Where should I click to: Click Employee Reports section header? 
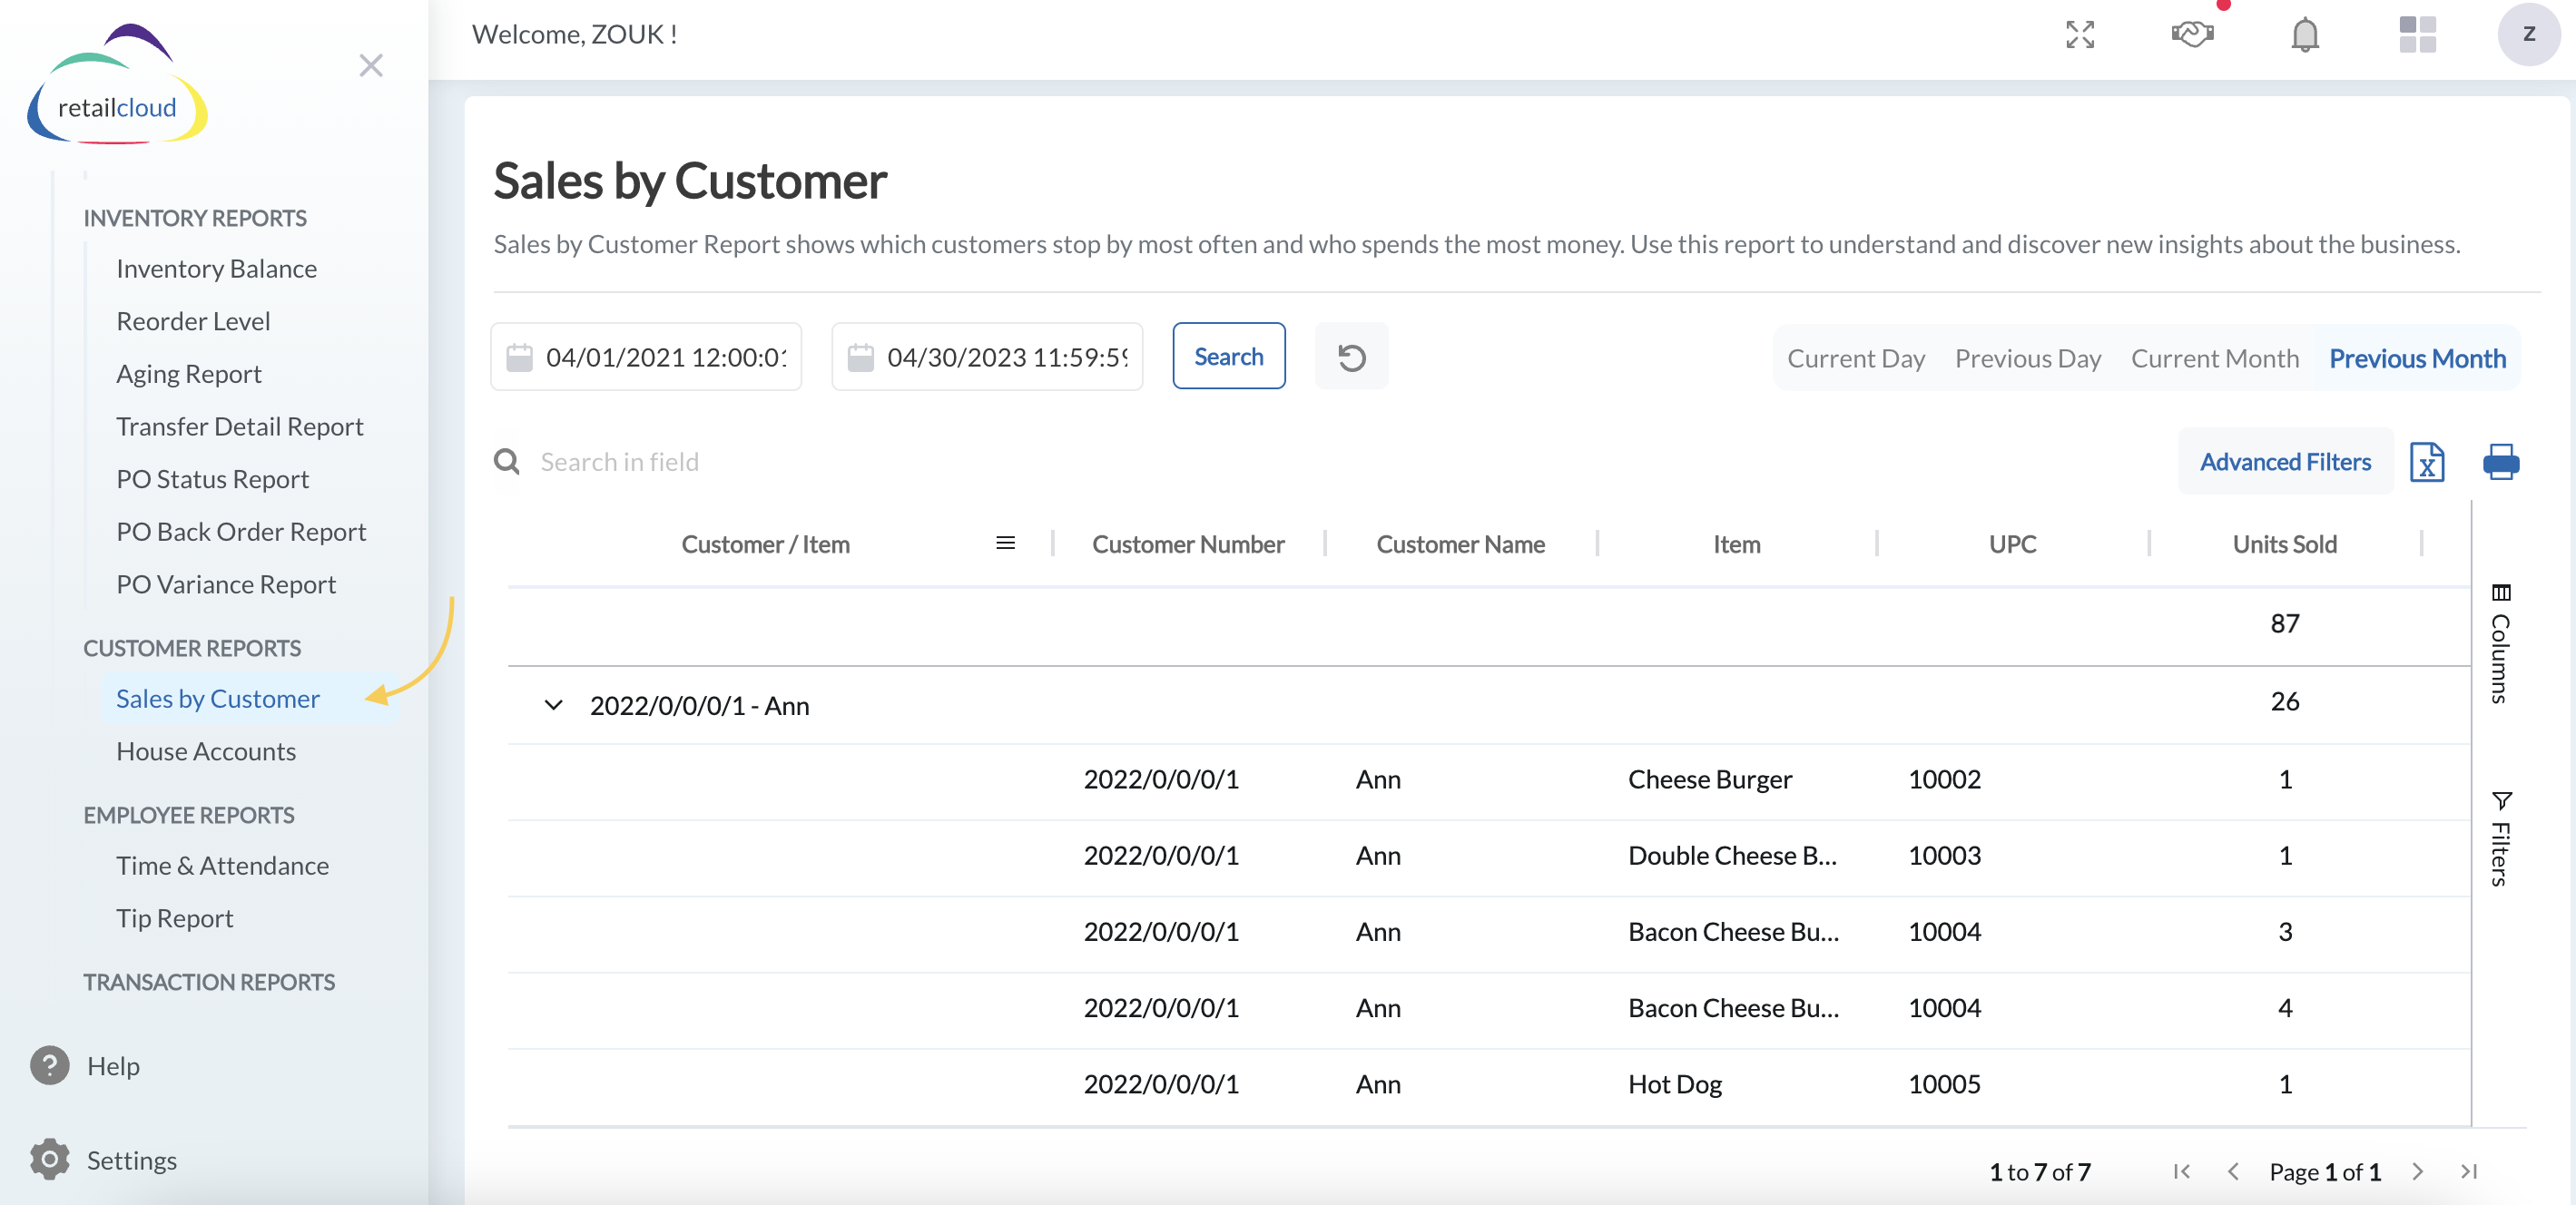coord(188,814)
